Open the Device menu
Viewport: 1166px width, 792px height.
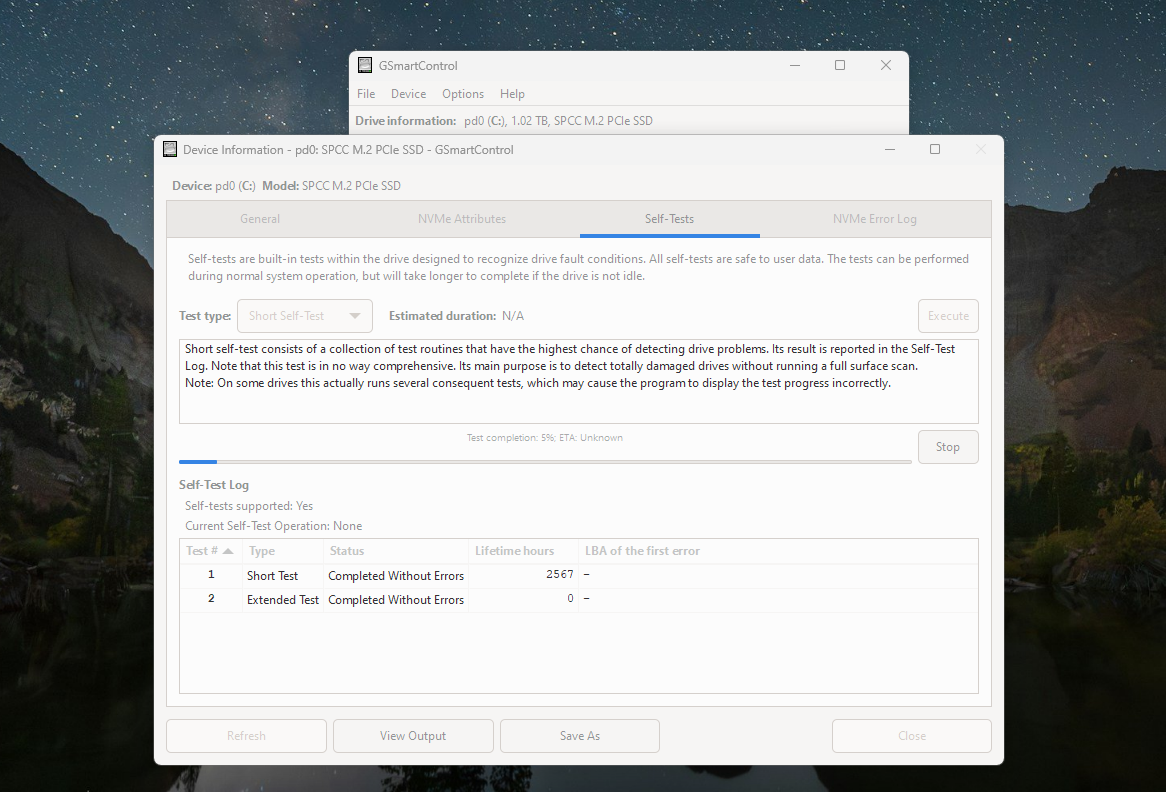(408, 94)
